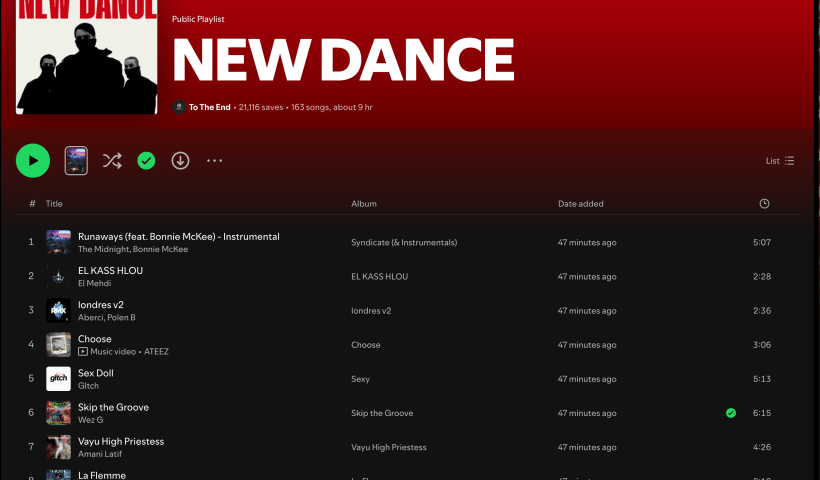The image size is (820, 480).
Task: Open the three-dots more options menu
Action: [x=214, y=160]
